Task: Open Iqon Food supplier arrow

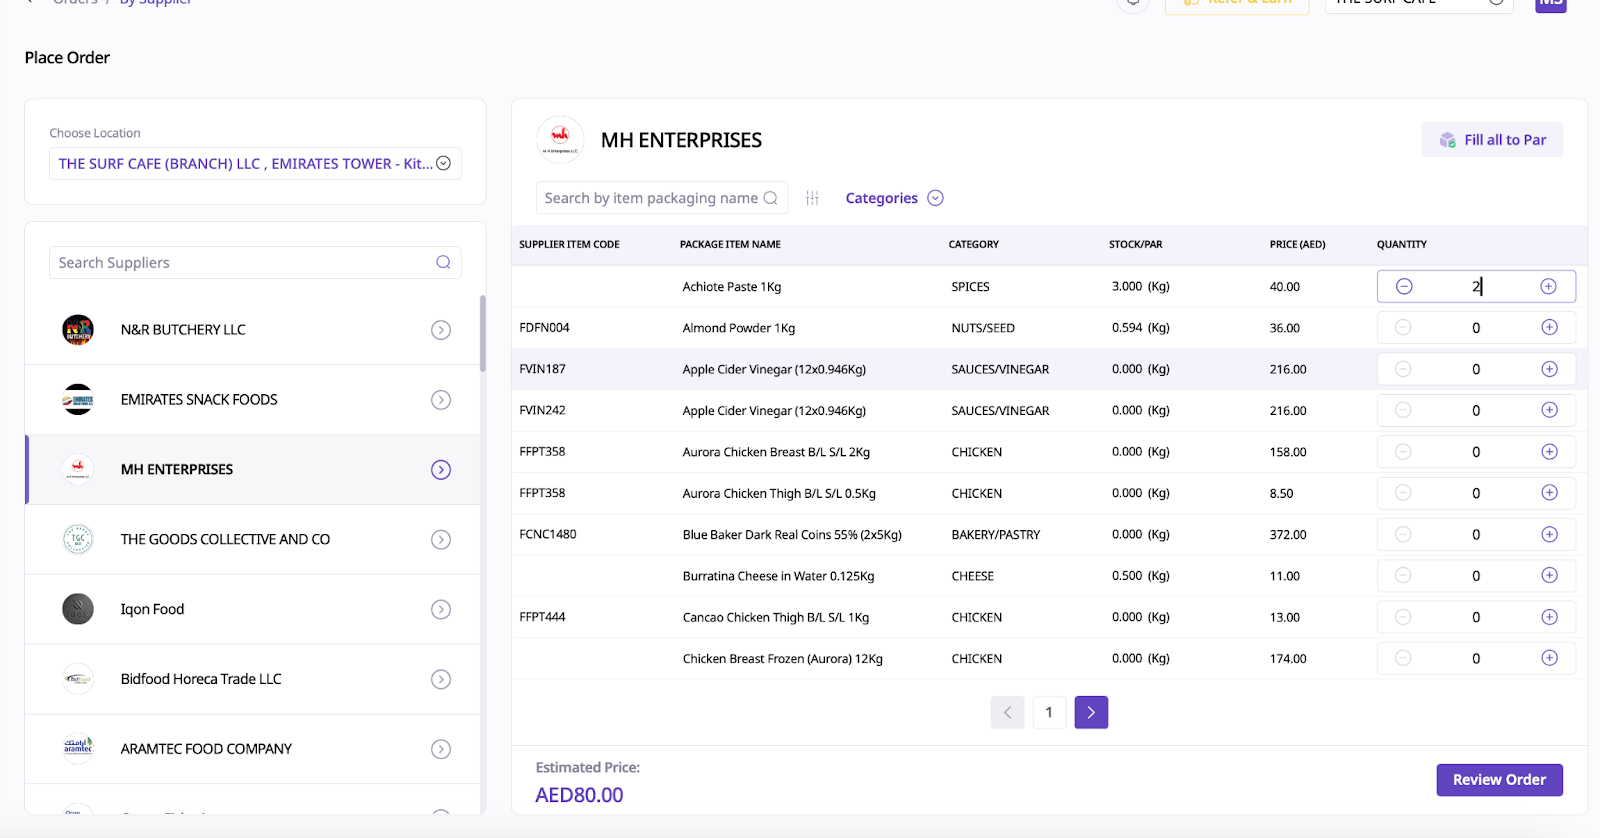Action: point(441,609)
